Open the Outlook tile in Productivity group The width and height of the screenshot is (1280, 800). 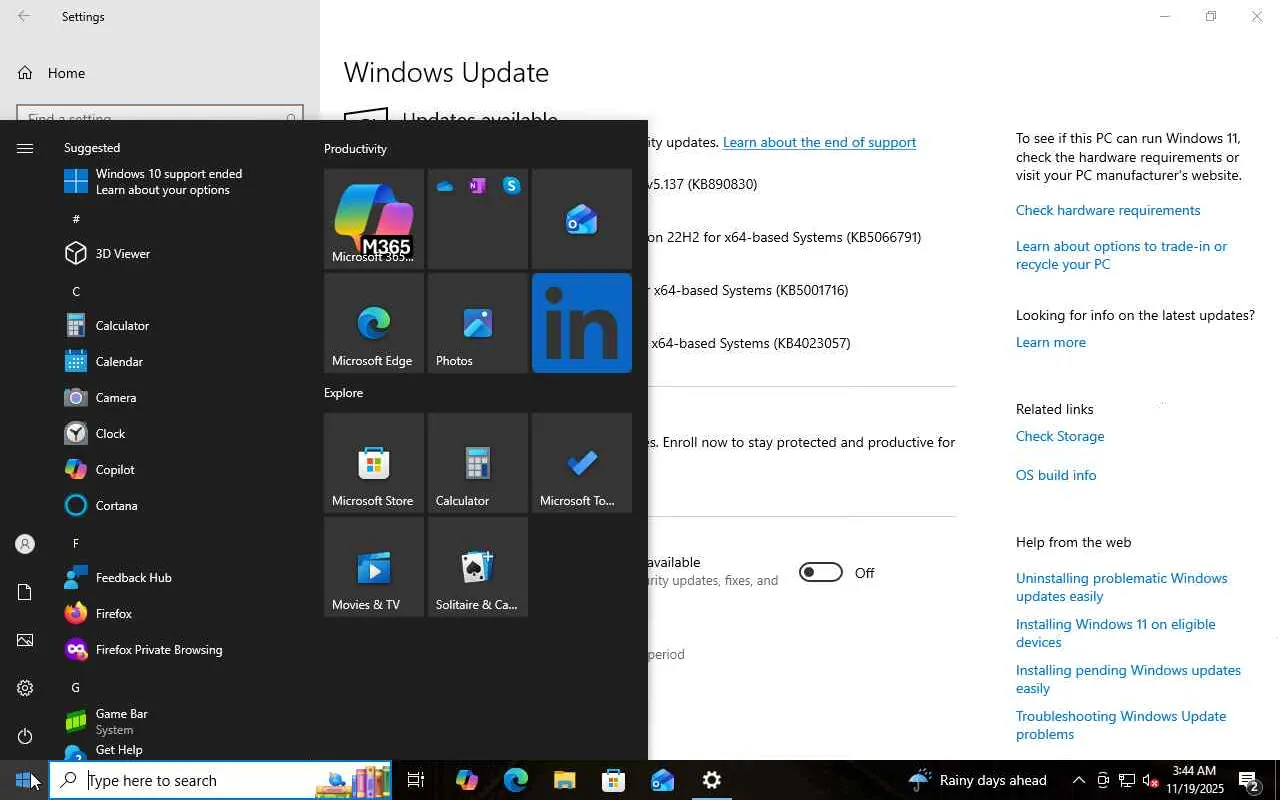point(582,219)
